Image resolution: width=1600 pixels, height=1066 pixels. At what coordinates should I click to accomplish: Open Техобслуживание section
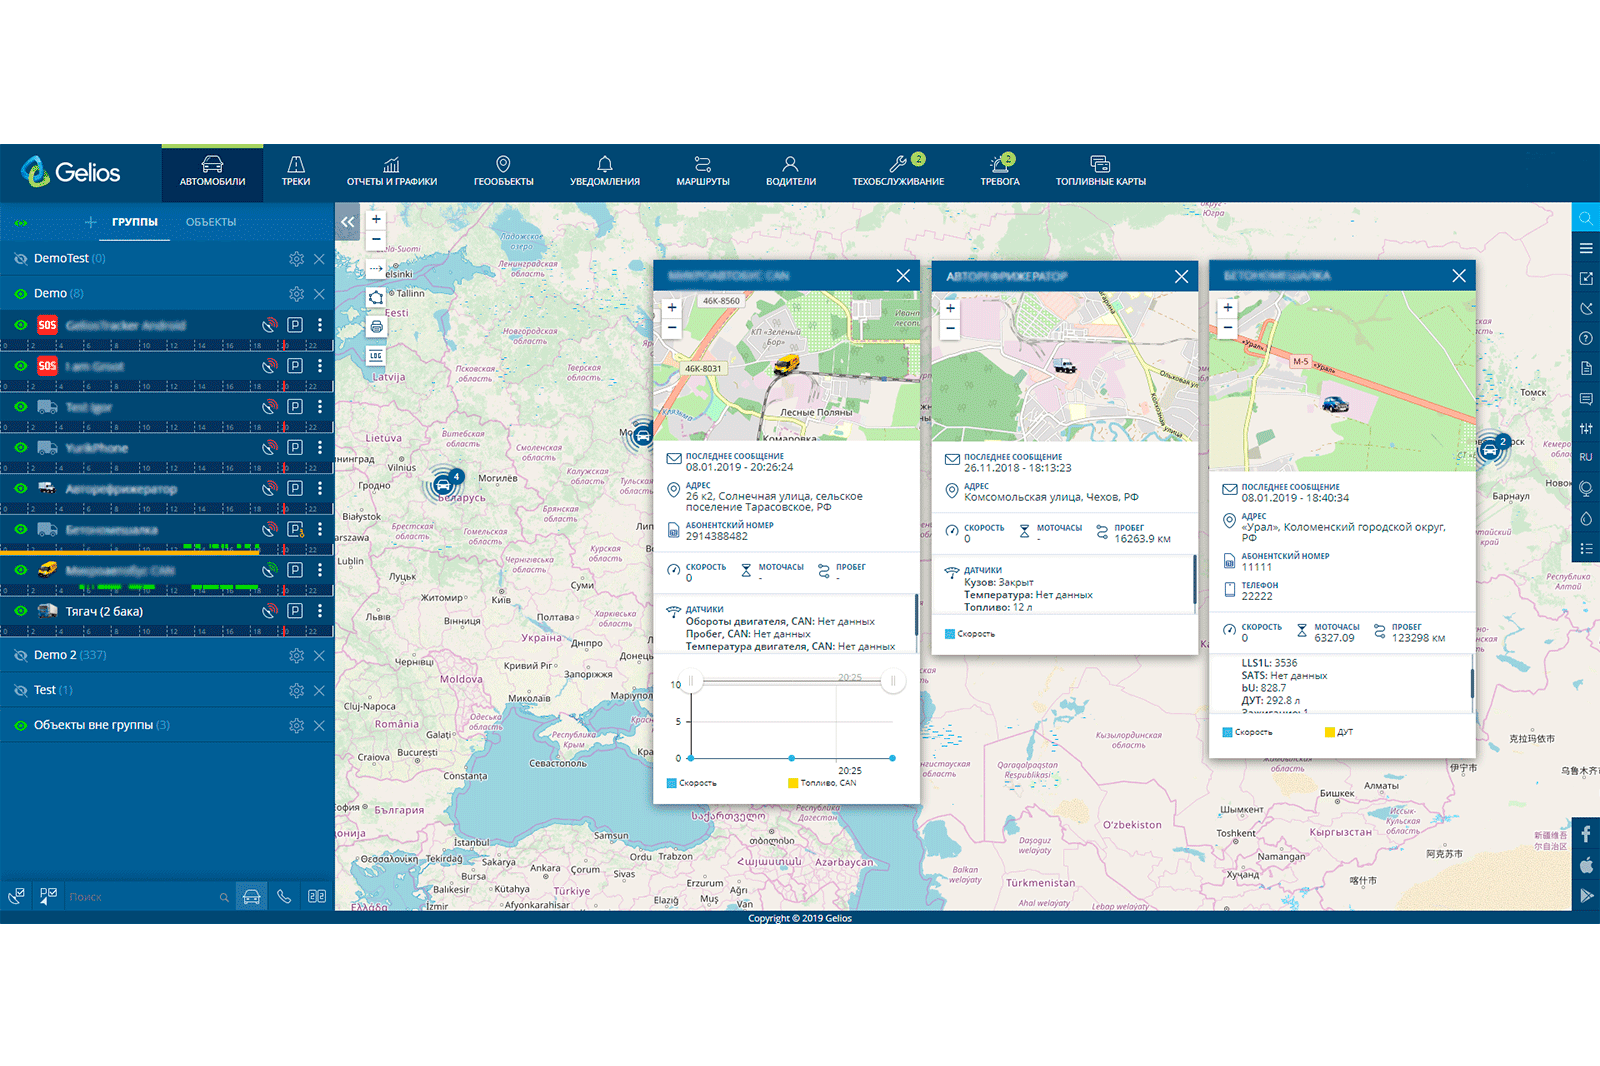tap(898, 171)
